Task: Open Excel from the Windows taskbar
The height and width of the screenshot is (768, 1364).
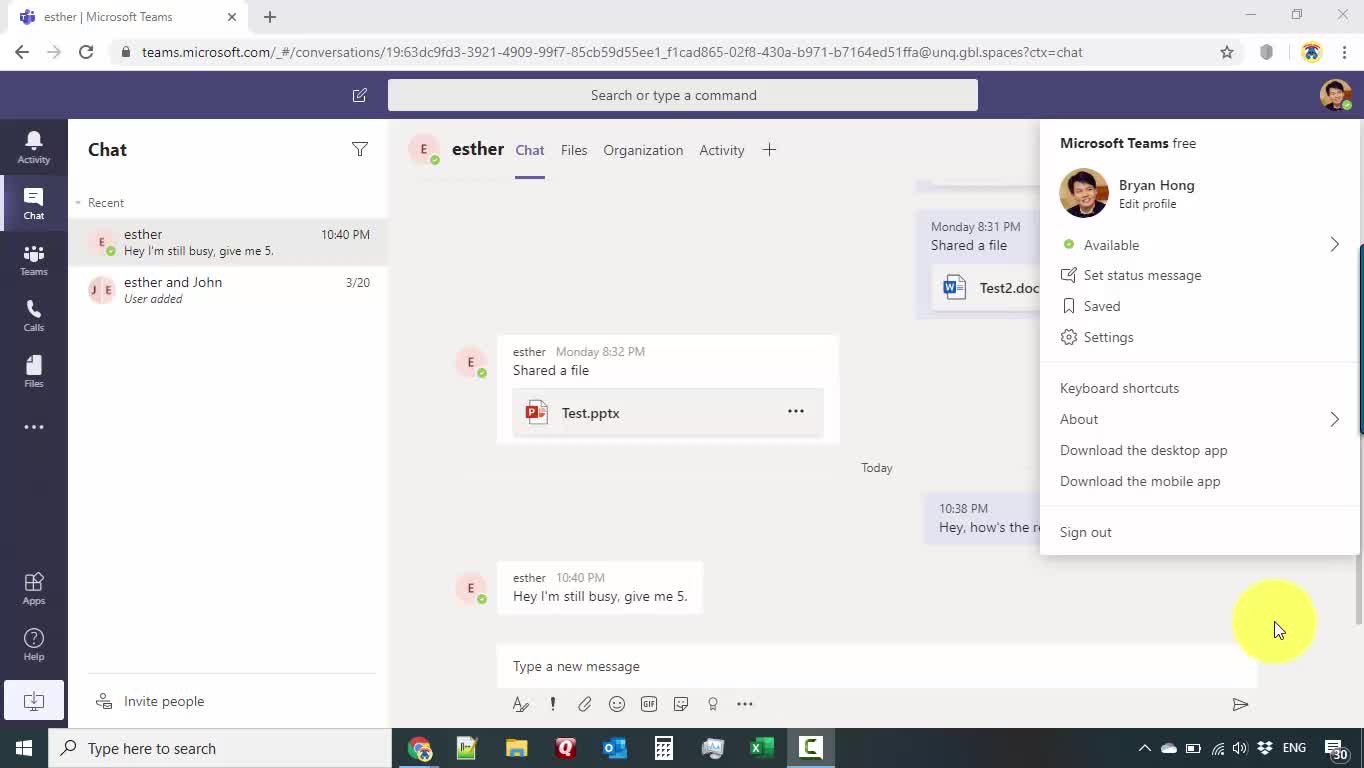Action: tap(761, 748)
